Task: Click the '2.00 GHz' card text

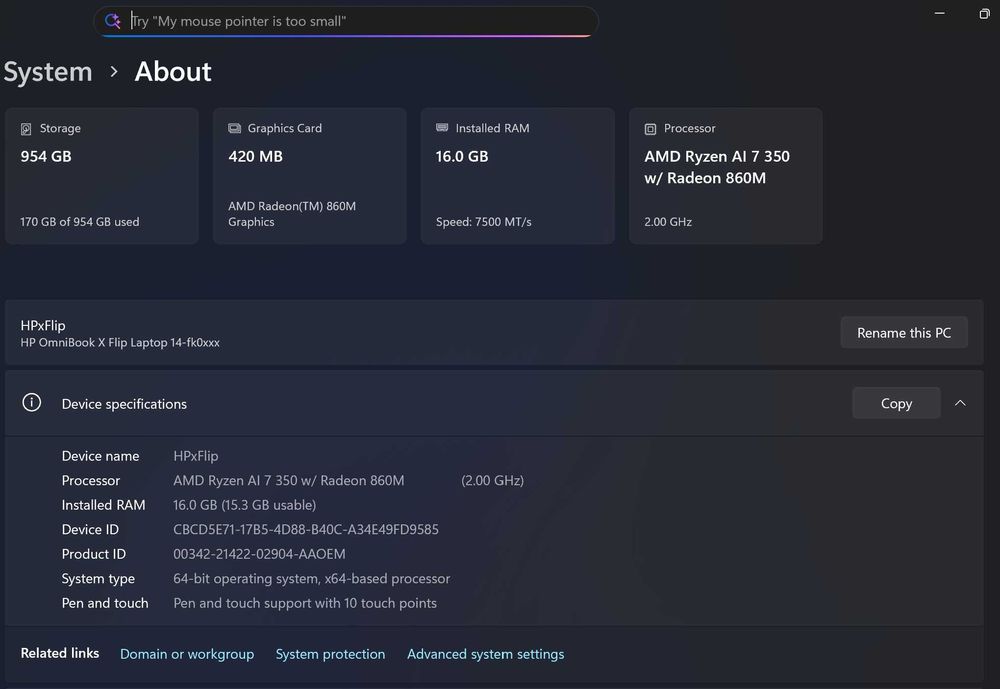Action: pos(668,222)
